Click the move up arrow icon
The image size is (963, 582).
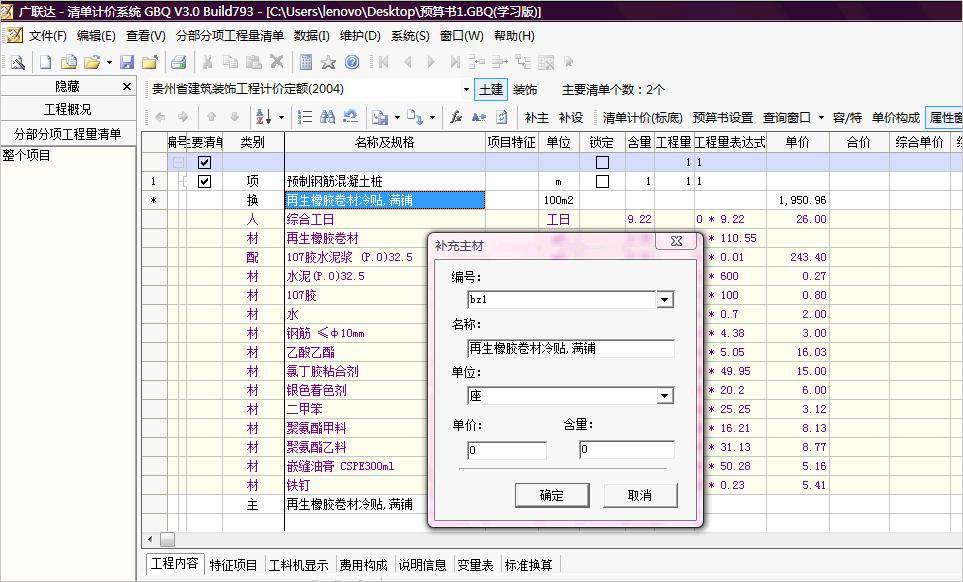pyautogui.click(x=211, y=117)
